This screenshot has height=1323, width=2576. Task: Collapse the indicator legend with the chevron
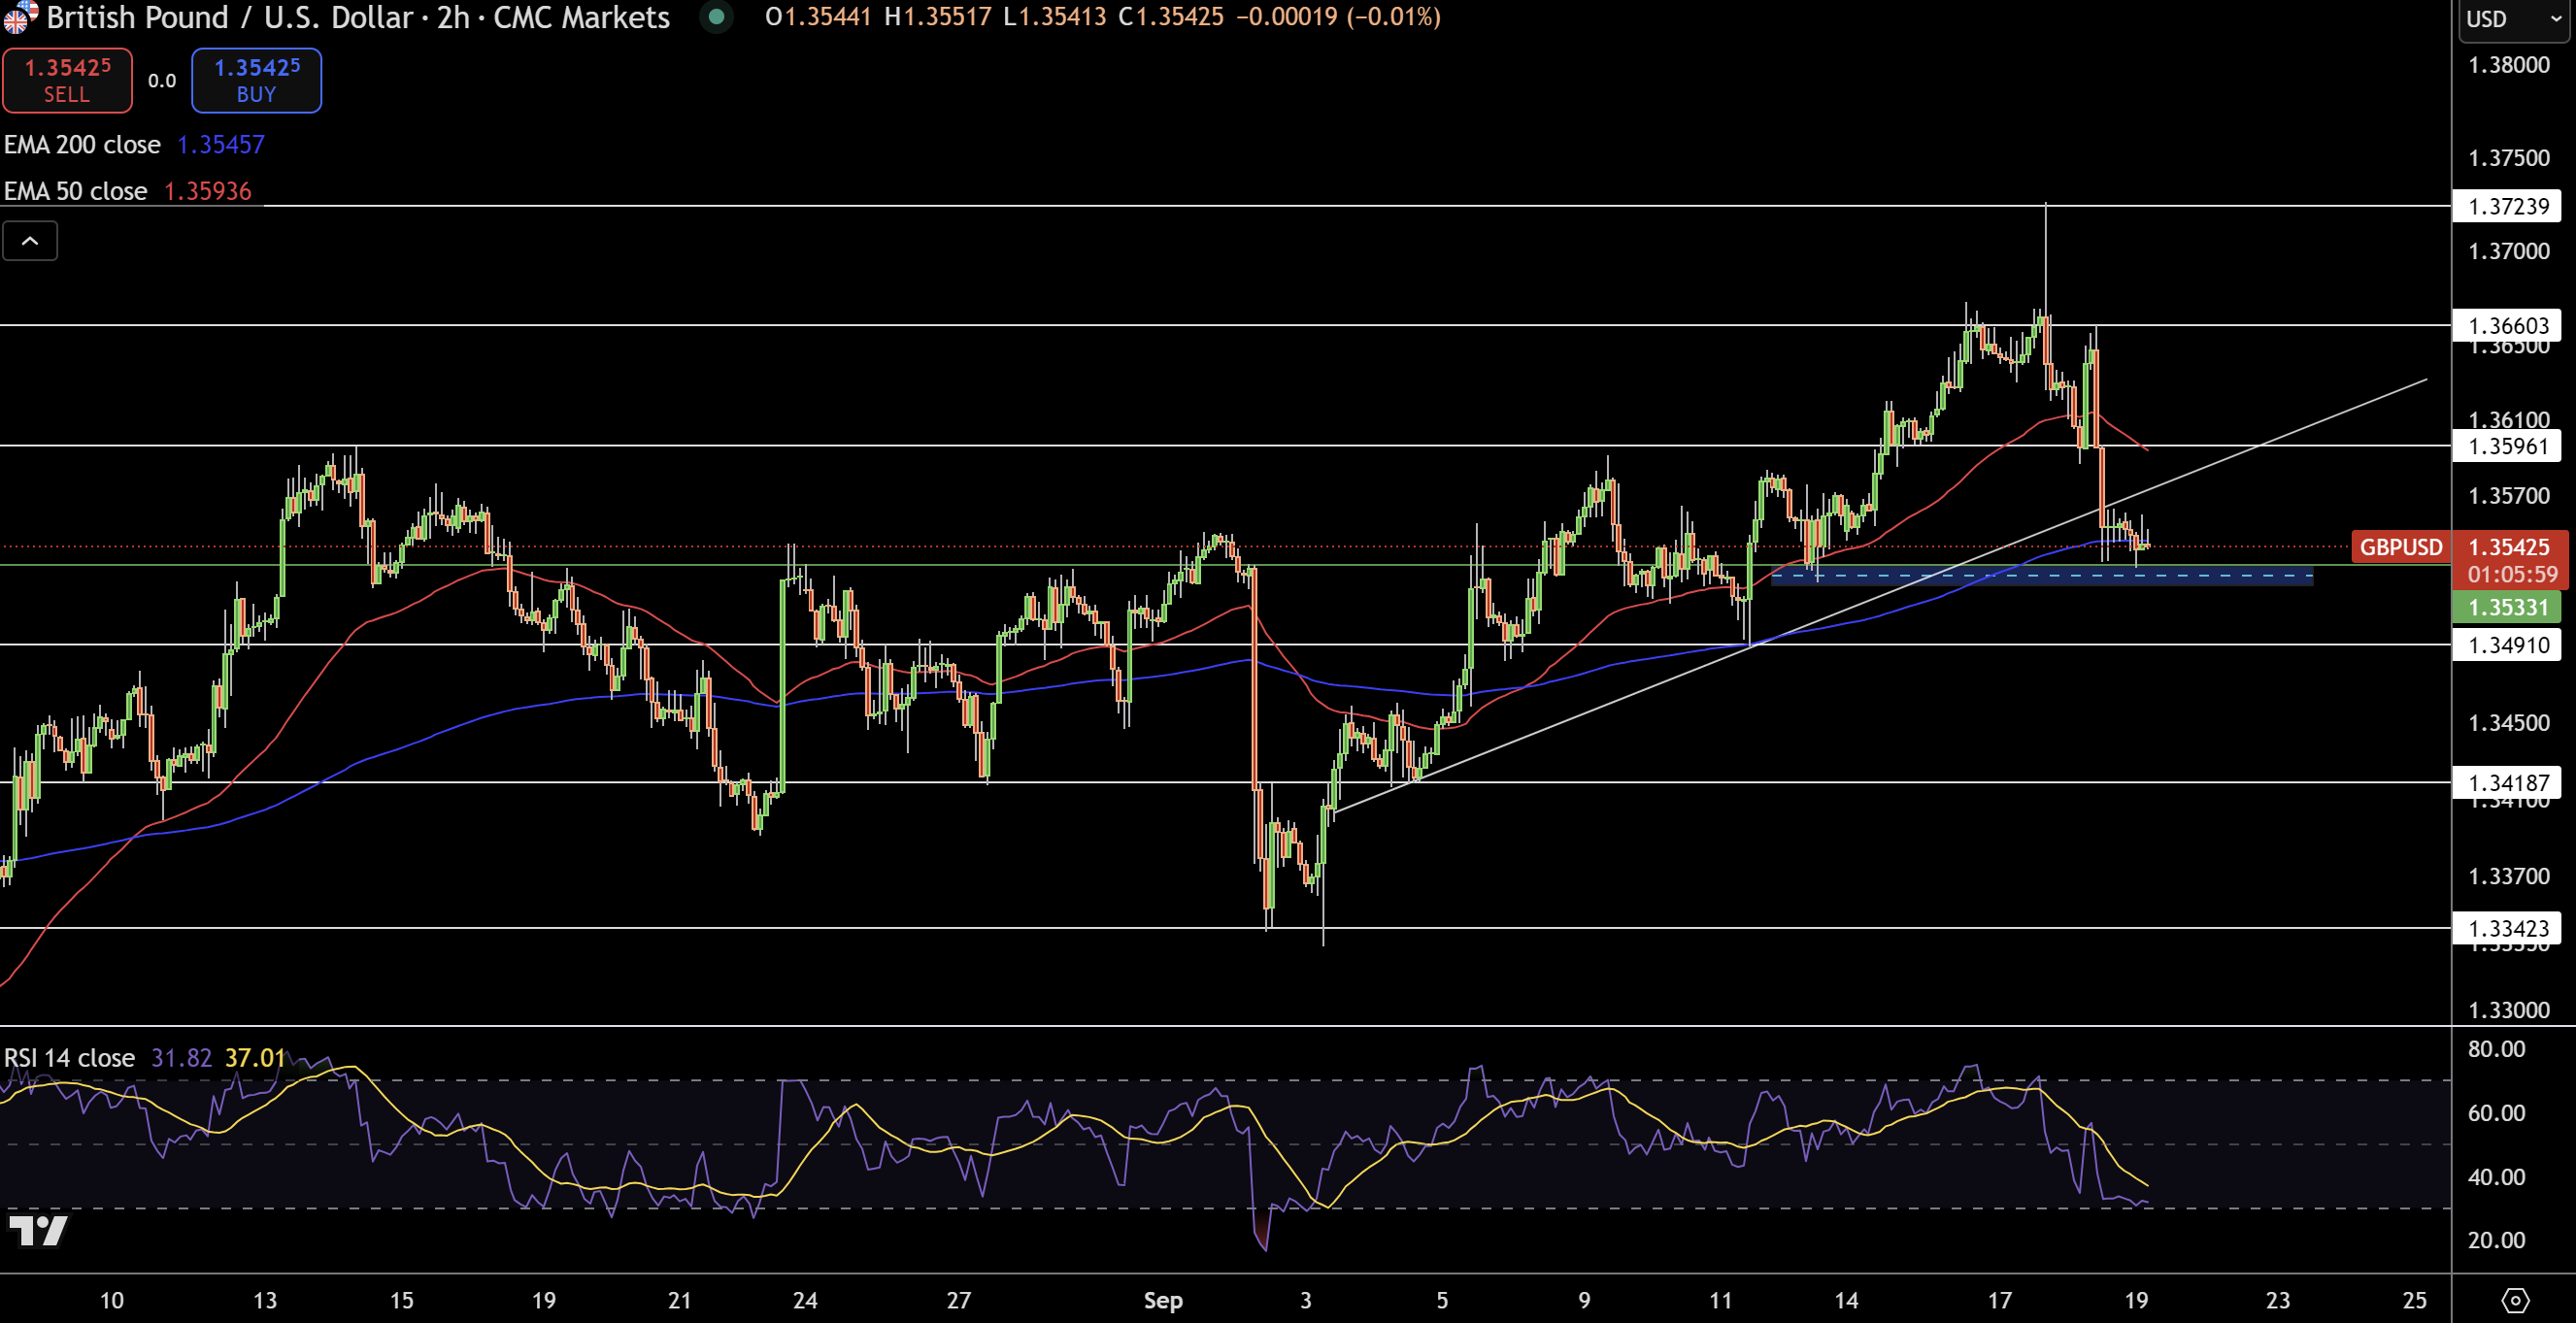tap(30, 241)
